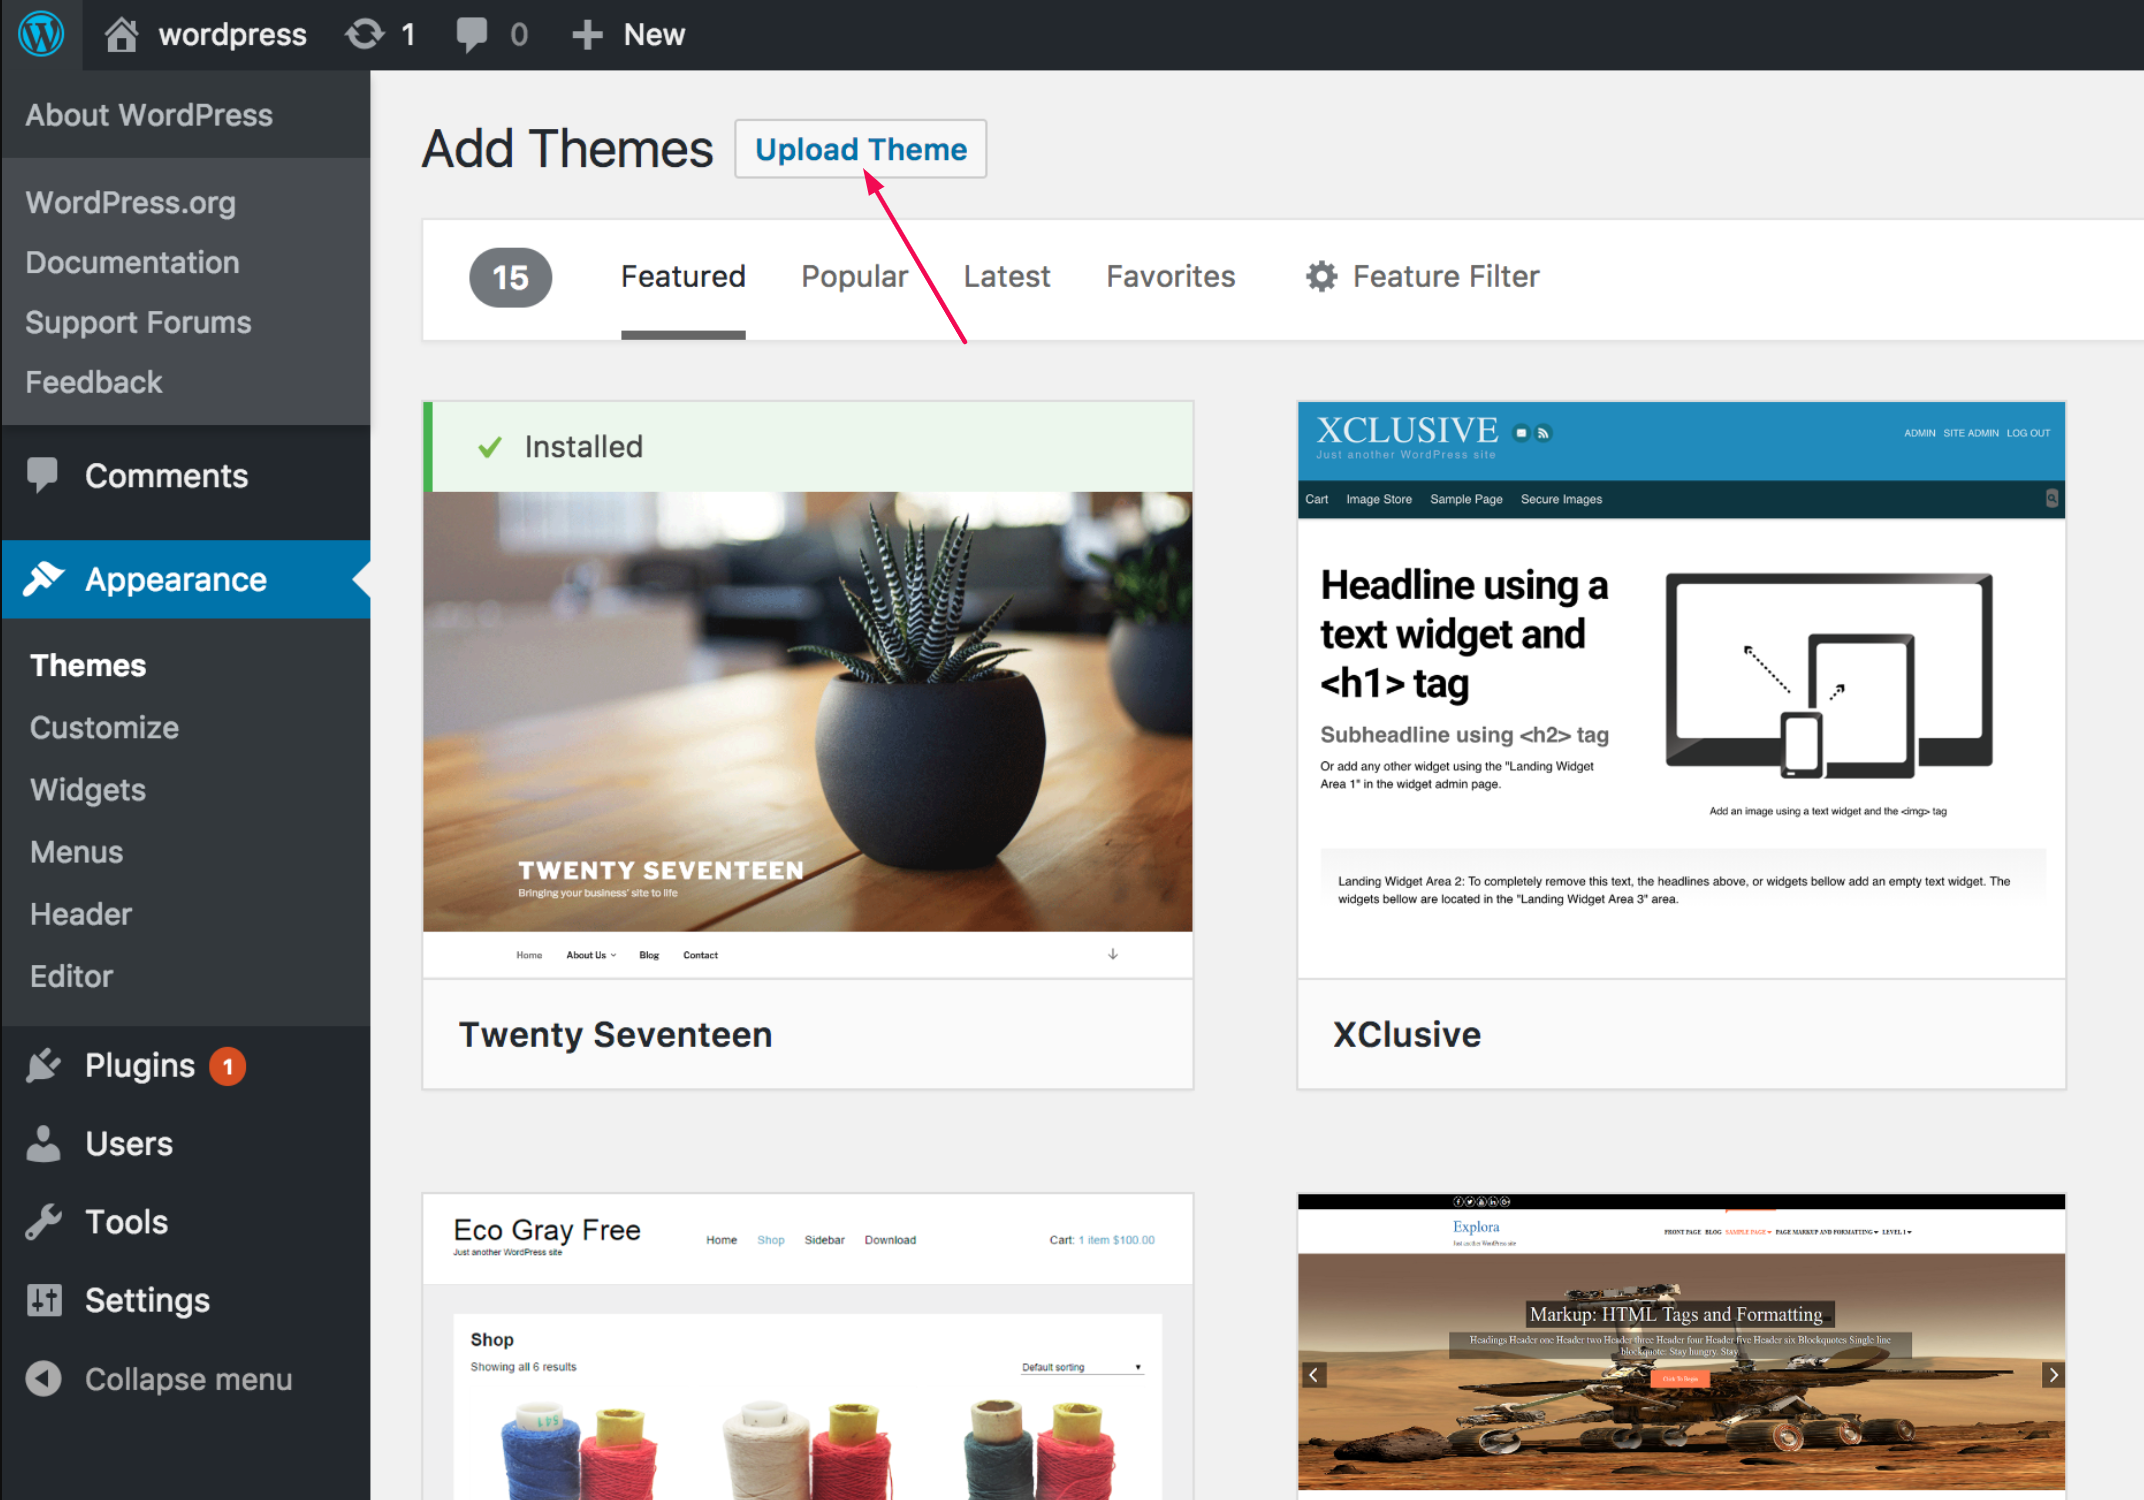Click the Users person icon
Viewport: 2144px width, 1500px height.
43,1144
